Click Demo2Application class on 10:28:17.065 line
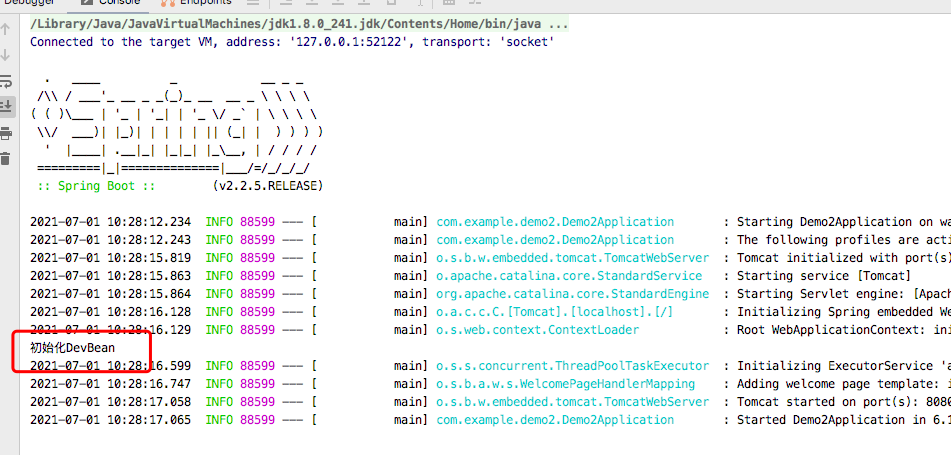Image resolution: width=951 pixels, height=455 pixels. 555,420
